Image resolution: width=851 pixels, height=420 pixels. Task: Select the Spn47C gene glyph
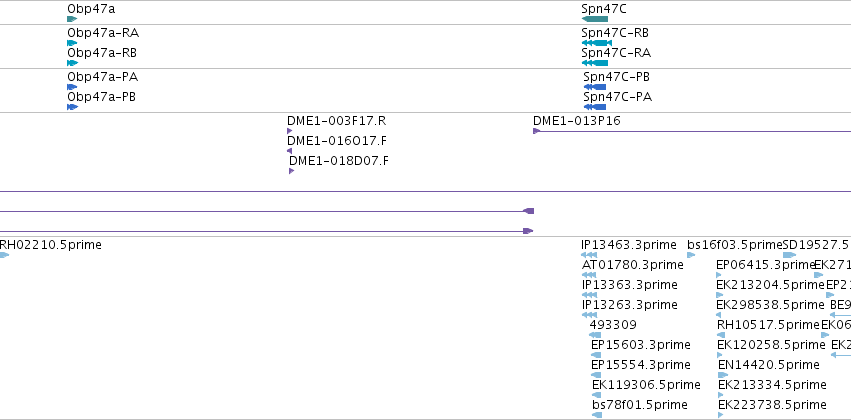pyautogui.click(x=594, y=19)
